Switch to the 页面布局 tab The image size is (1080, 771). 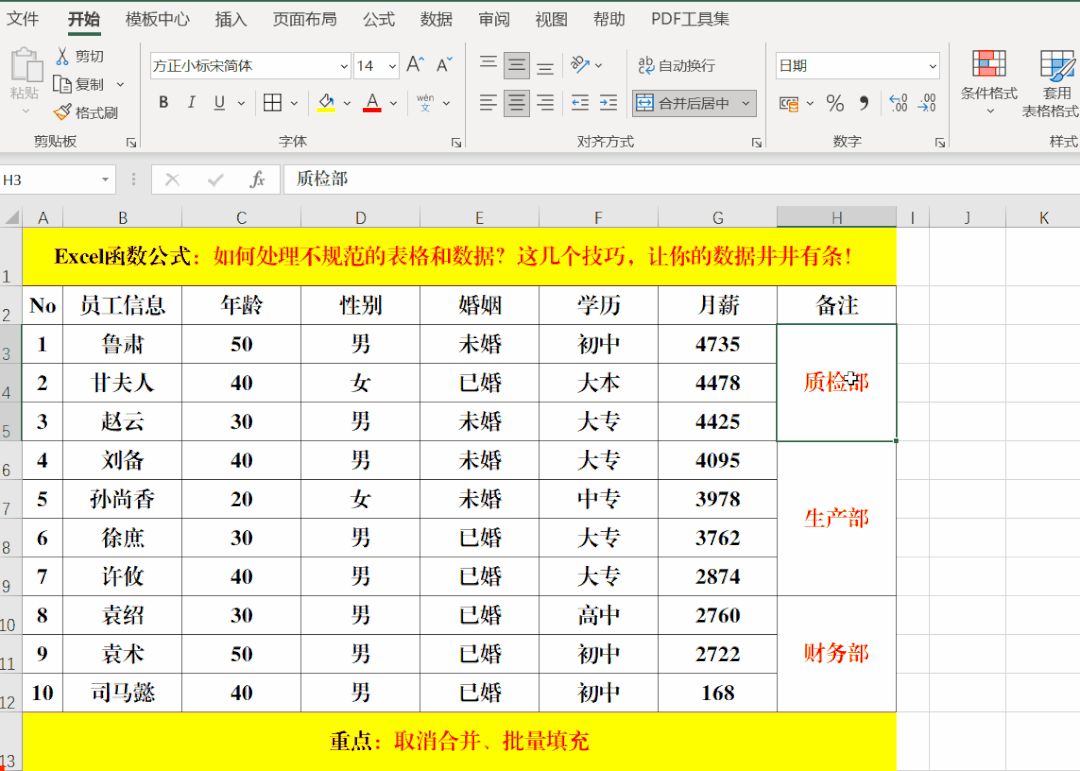(304, 19)
